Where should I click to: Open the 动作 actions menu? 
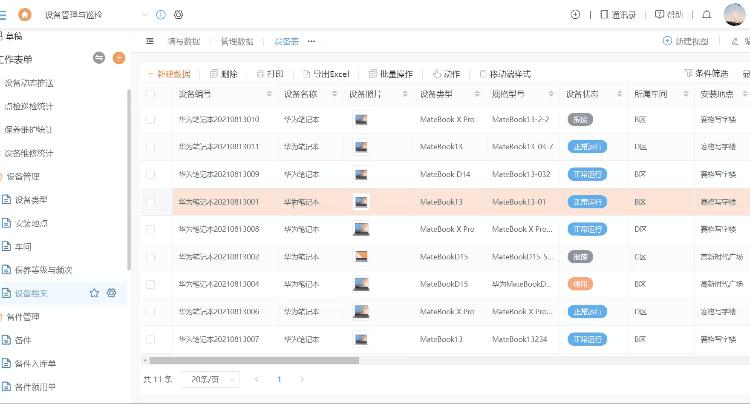(446, 74)
